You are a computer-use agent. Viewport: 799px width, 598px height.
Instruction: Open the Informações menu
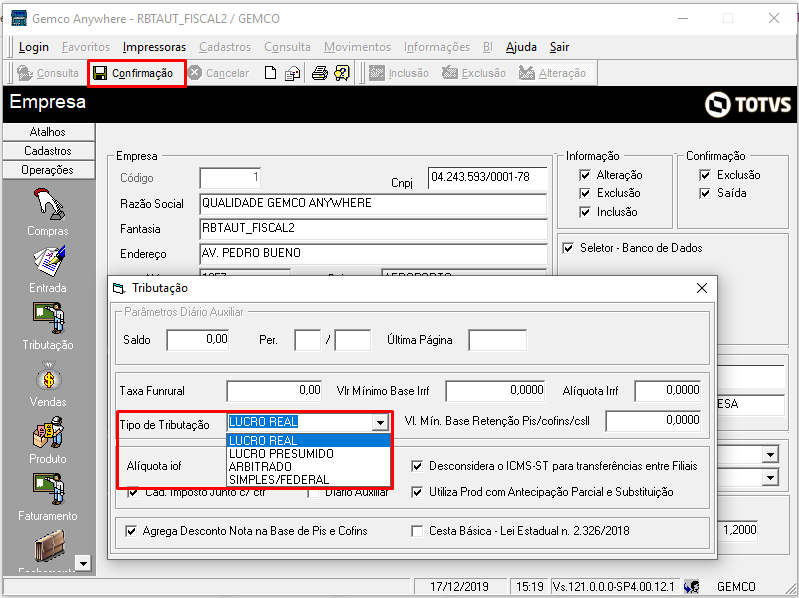point(437,47)
